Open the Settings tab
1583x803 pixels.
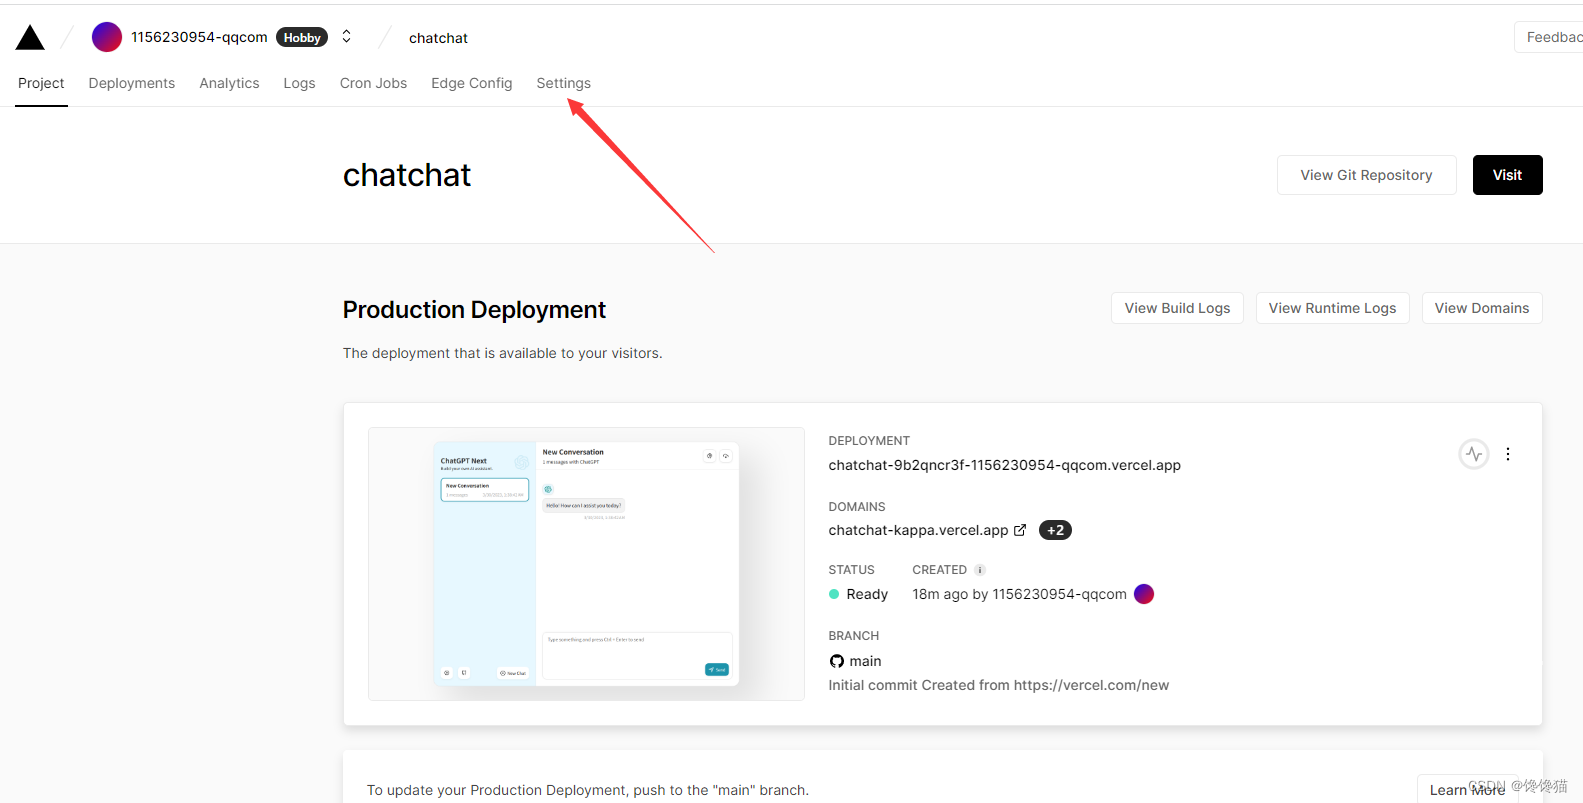563,83
